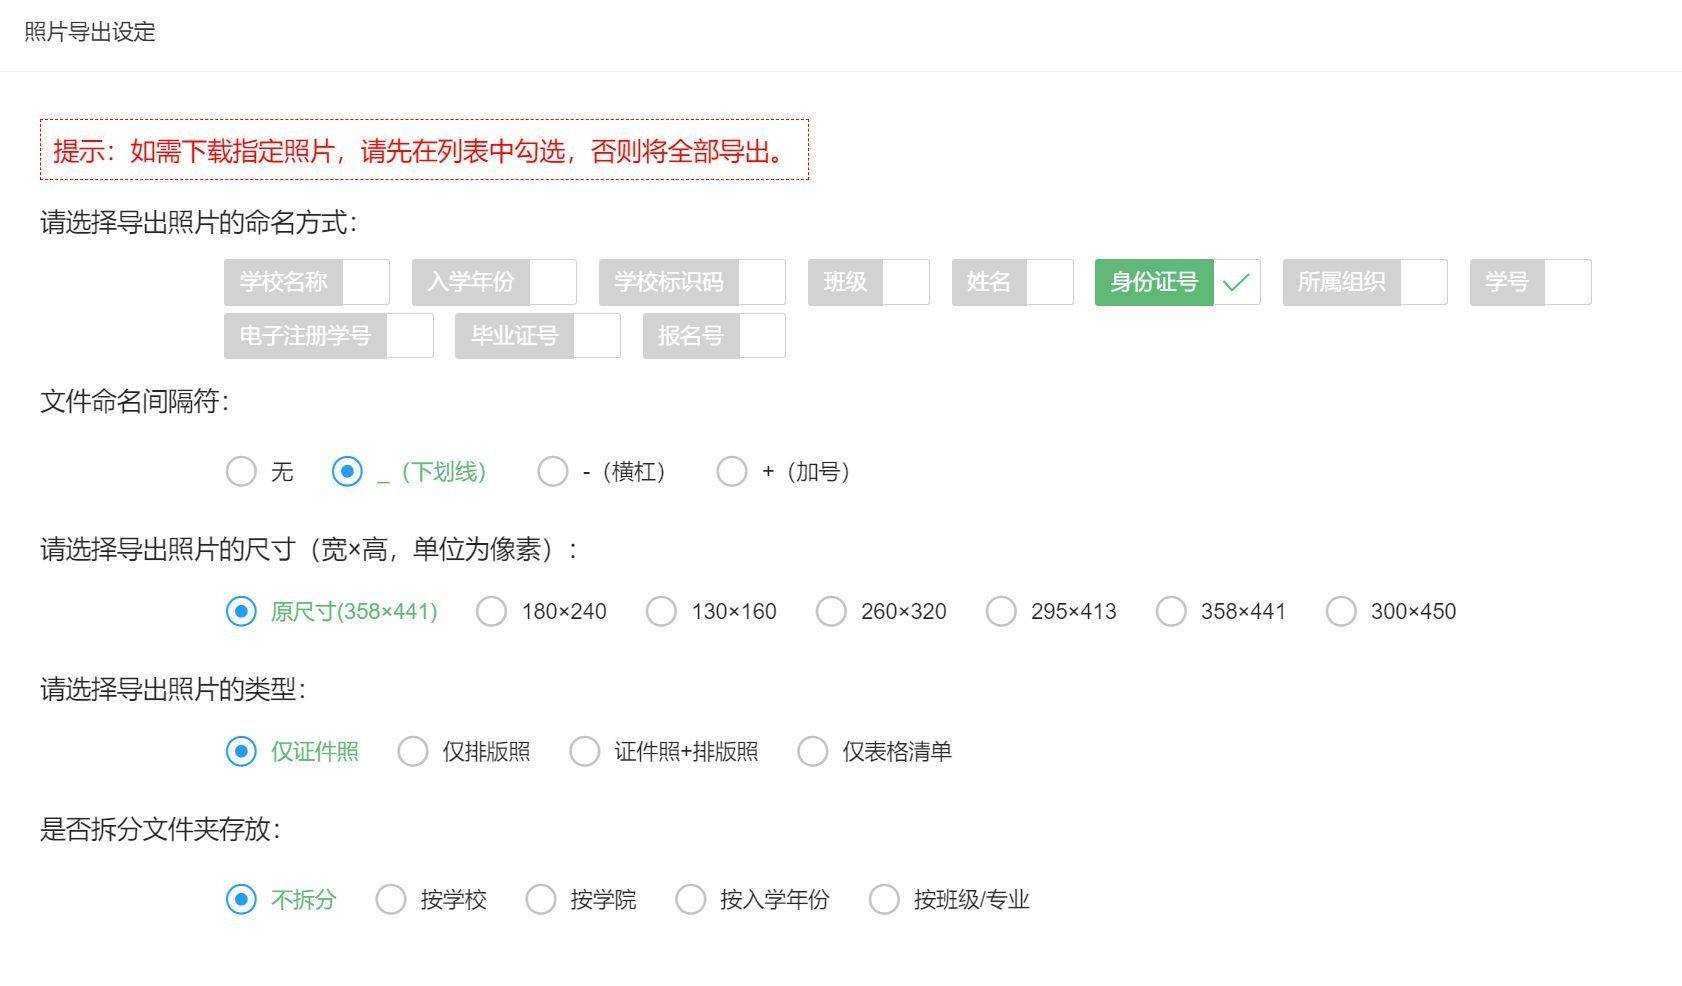The width and height of the screenshot is (1682, 986).
Task: Select 按班级/专业 folder split option
Action: tap(884, 899)
